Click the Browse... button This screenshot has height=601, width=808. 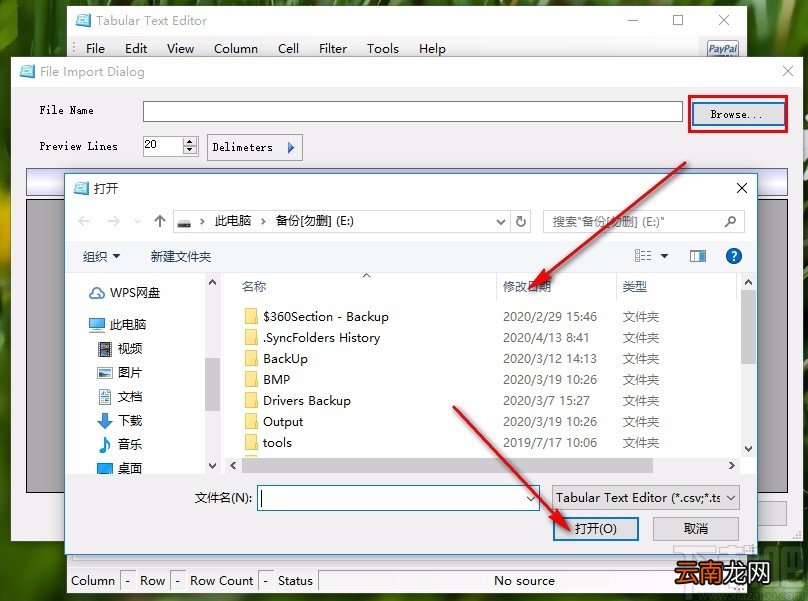[738, 114]
